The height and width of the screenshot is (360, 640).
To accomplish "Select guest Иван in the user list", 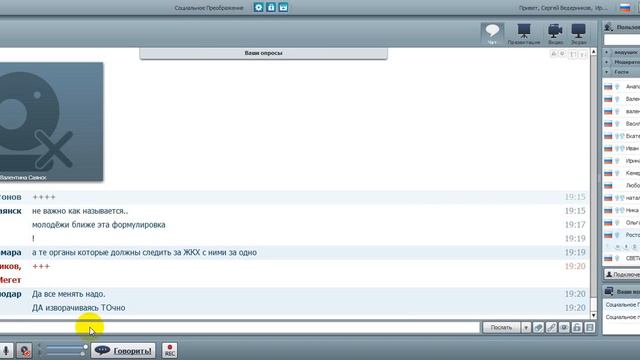I will (x=622, y=148).
